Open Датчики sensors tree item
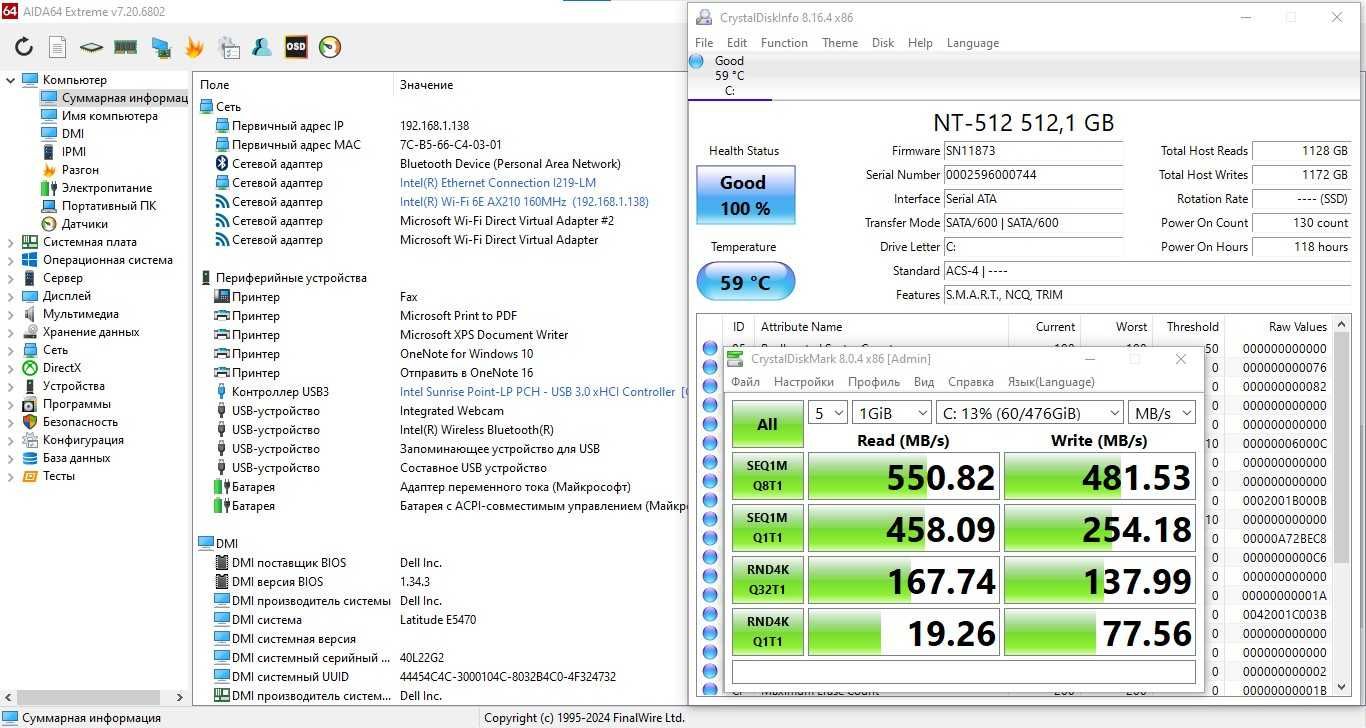Viewport: 1366px width, 728px height. pyautogui.click(x=85, y=224)
